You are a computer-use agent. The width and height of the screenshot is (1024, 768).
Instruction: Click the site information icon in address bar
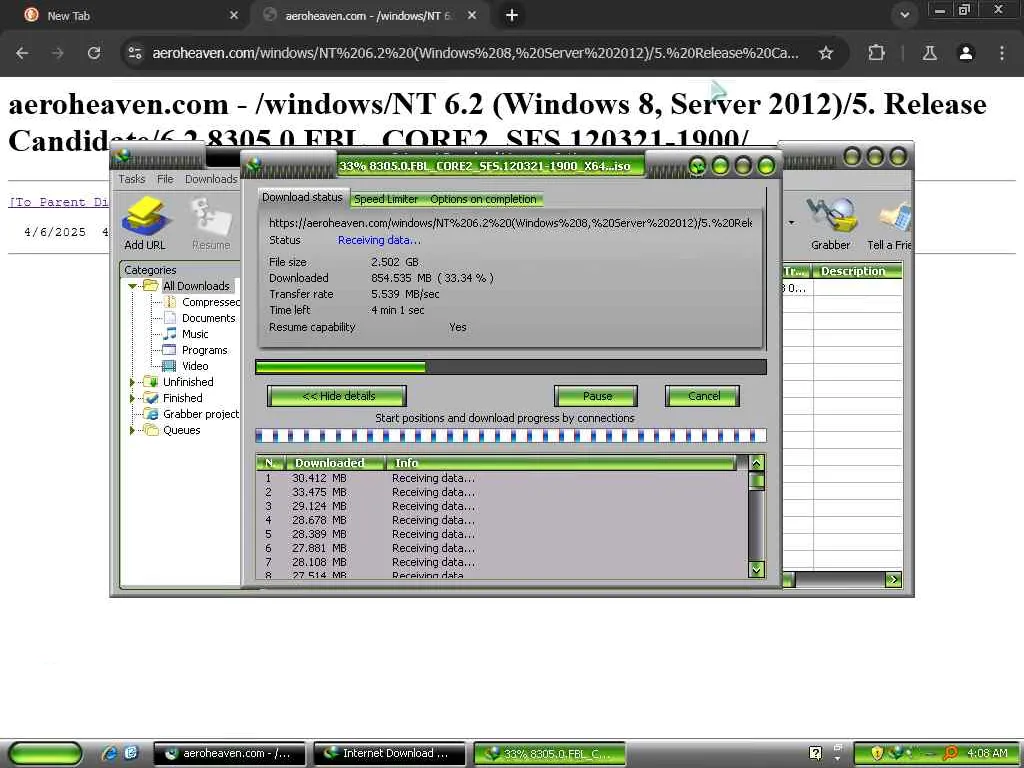[135, 53]
